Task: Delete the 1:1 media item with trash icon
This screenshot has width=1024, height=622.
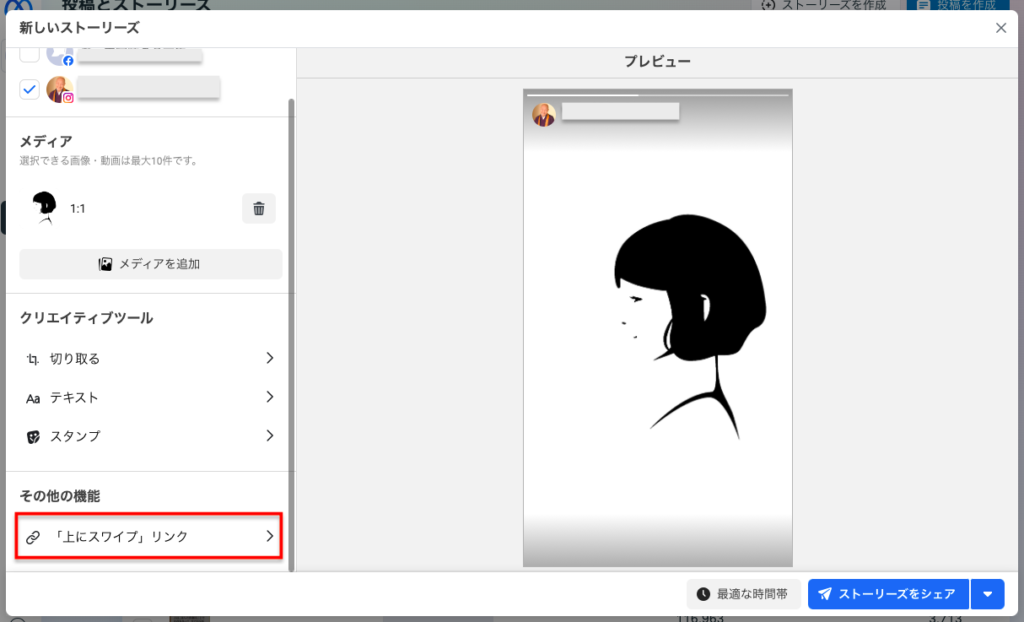Action: point(259,208)
